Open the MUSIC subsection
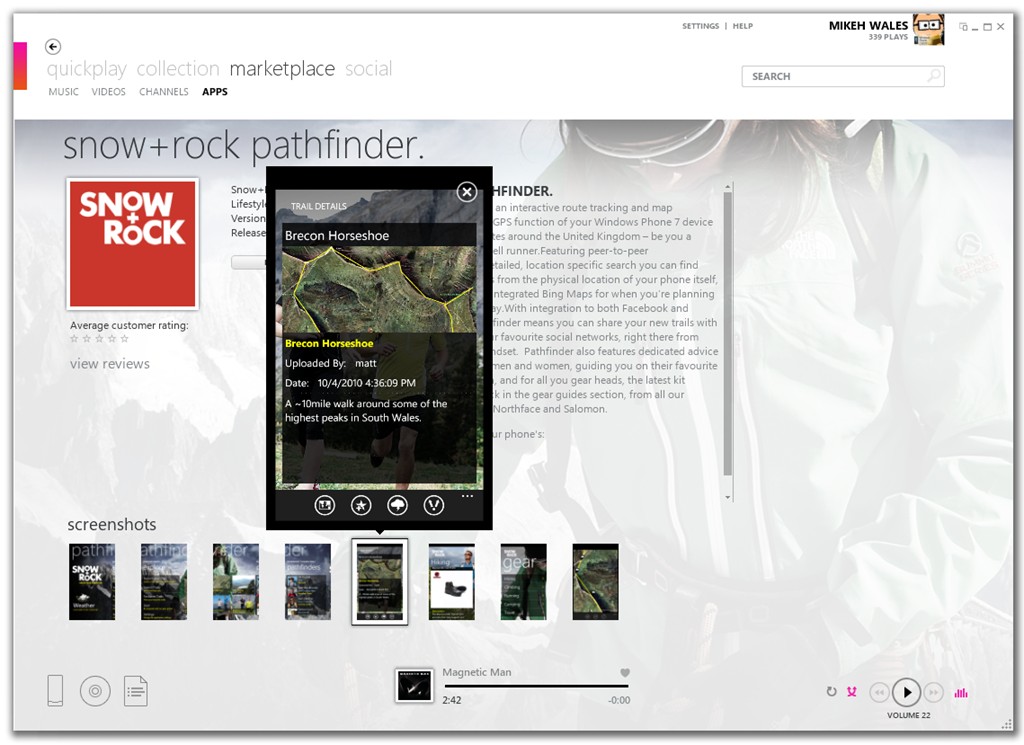The width and height of the screenshot is (1024, 745). (63, 92)
